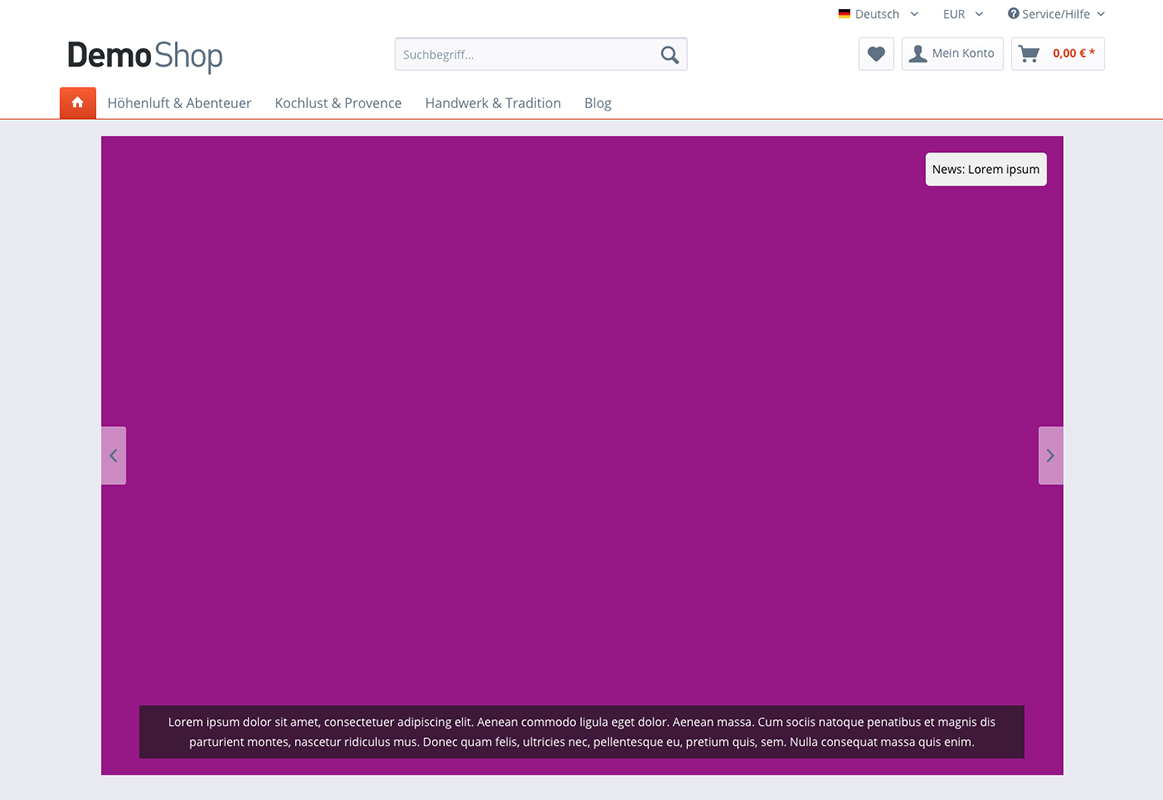Open the Service/Hilfe dropdown menu

pyautogui.click(x=1056, y=14)
